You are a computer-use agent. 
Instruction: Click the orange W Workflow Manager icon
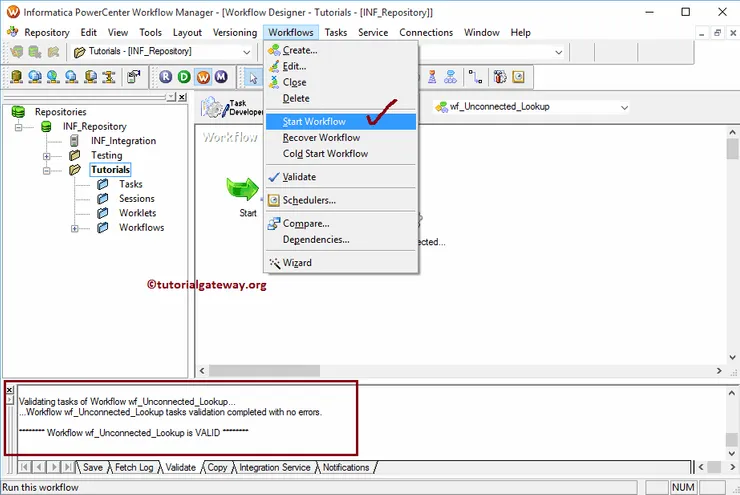[203, 77]
